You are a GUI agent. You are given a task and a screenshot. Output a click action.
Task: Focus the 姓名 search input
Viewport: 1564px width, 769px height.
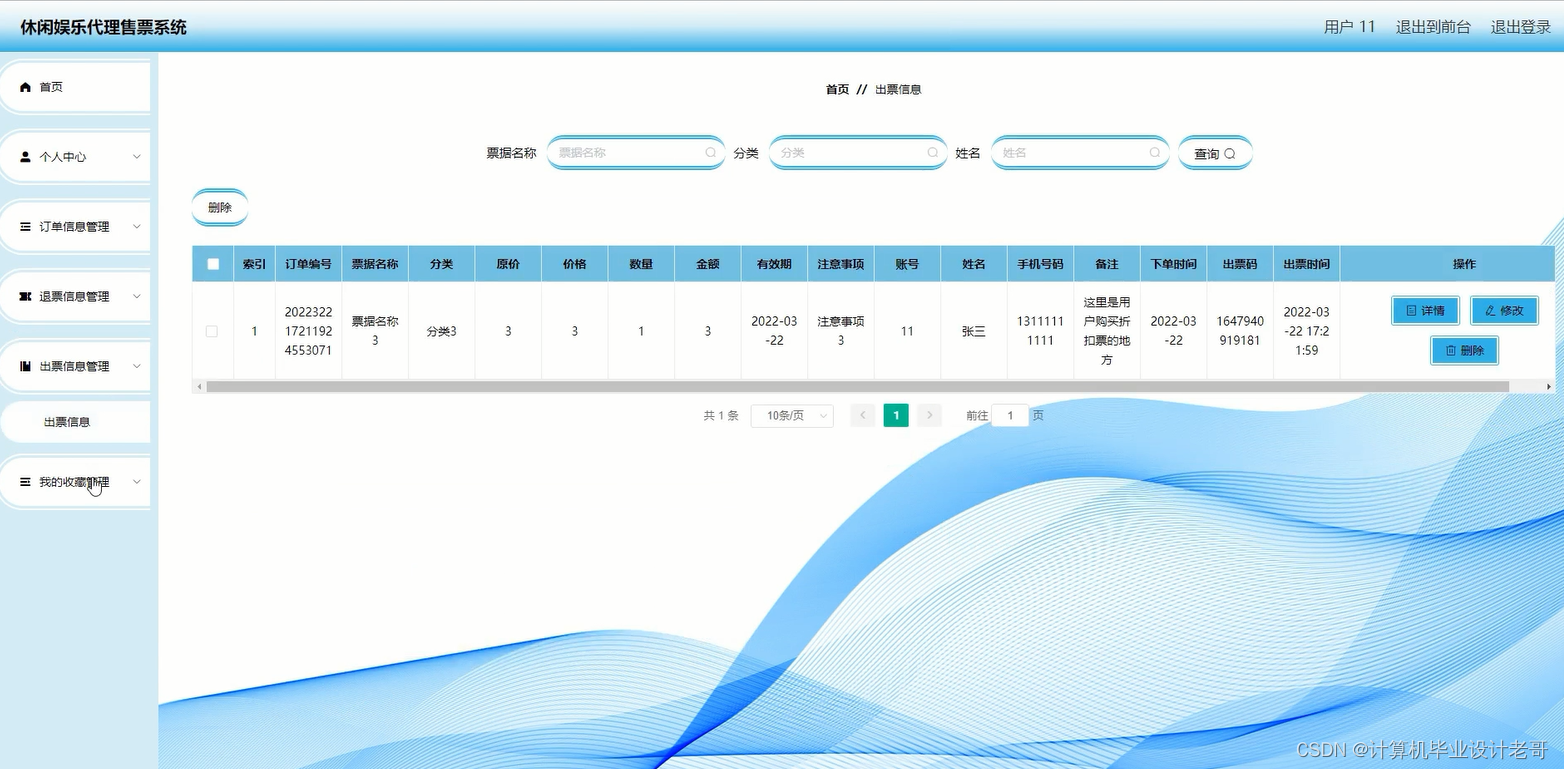coord(1080,153)
